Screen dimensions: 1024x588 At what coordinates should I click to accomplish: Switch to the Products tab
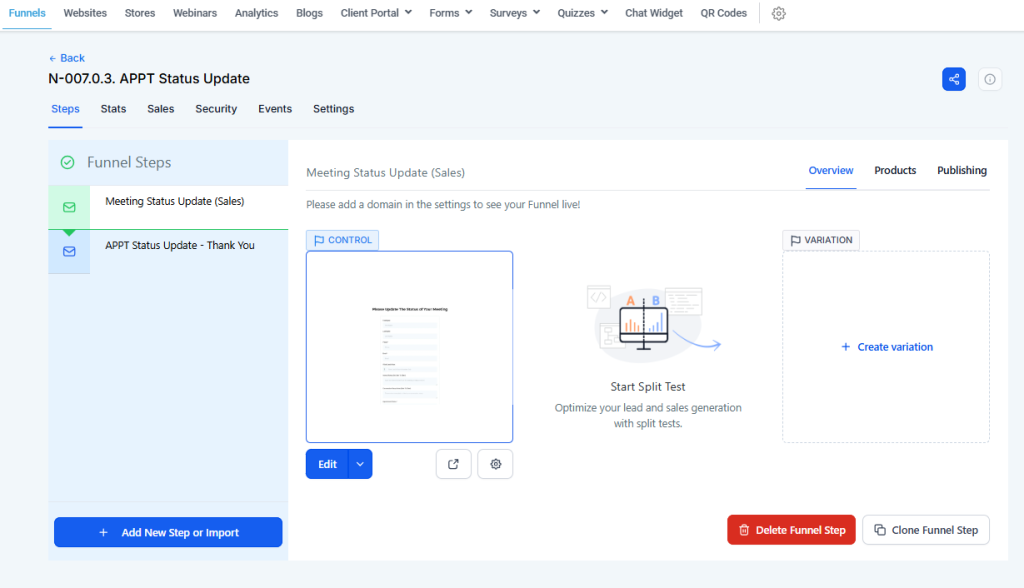coord(894,171)
